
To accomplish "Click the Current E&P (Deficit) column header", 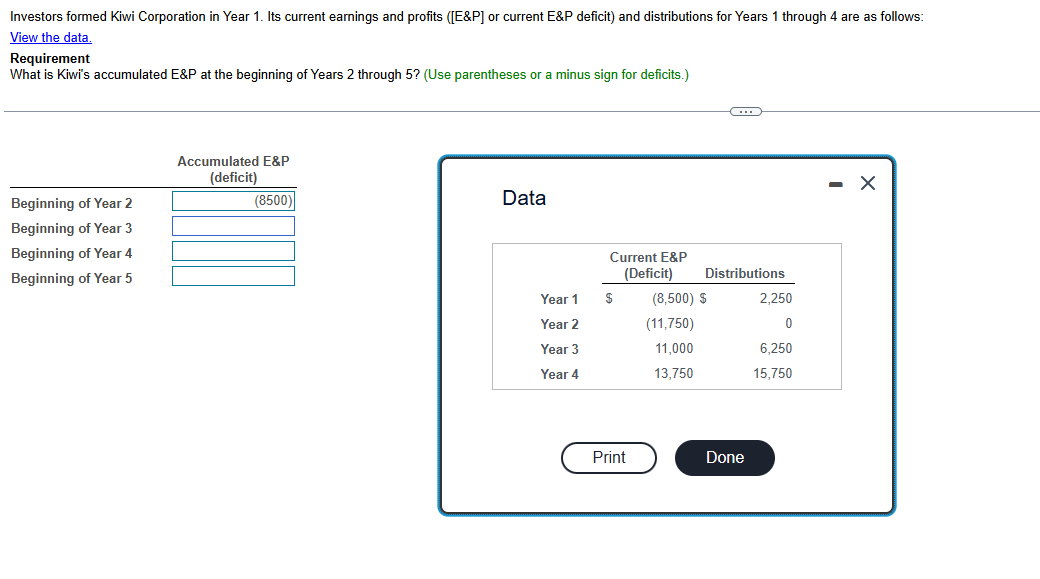I will [x=648, y=265].
